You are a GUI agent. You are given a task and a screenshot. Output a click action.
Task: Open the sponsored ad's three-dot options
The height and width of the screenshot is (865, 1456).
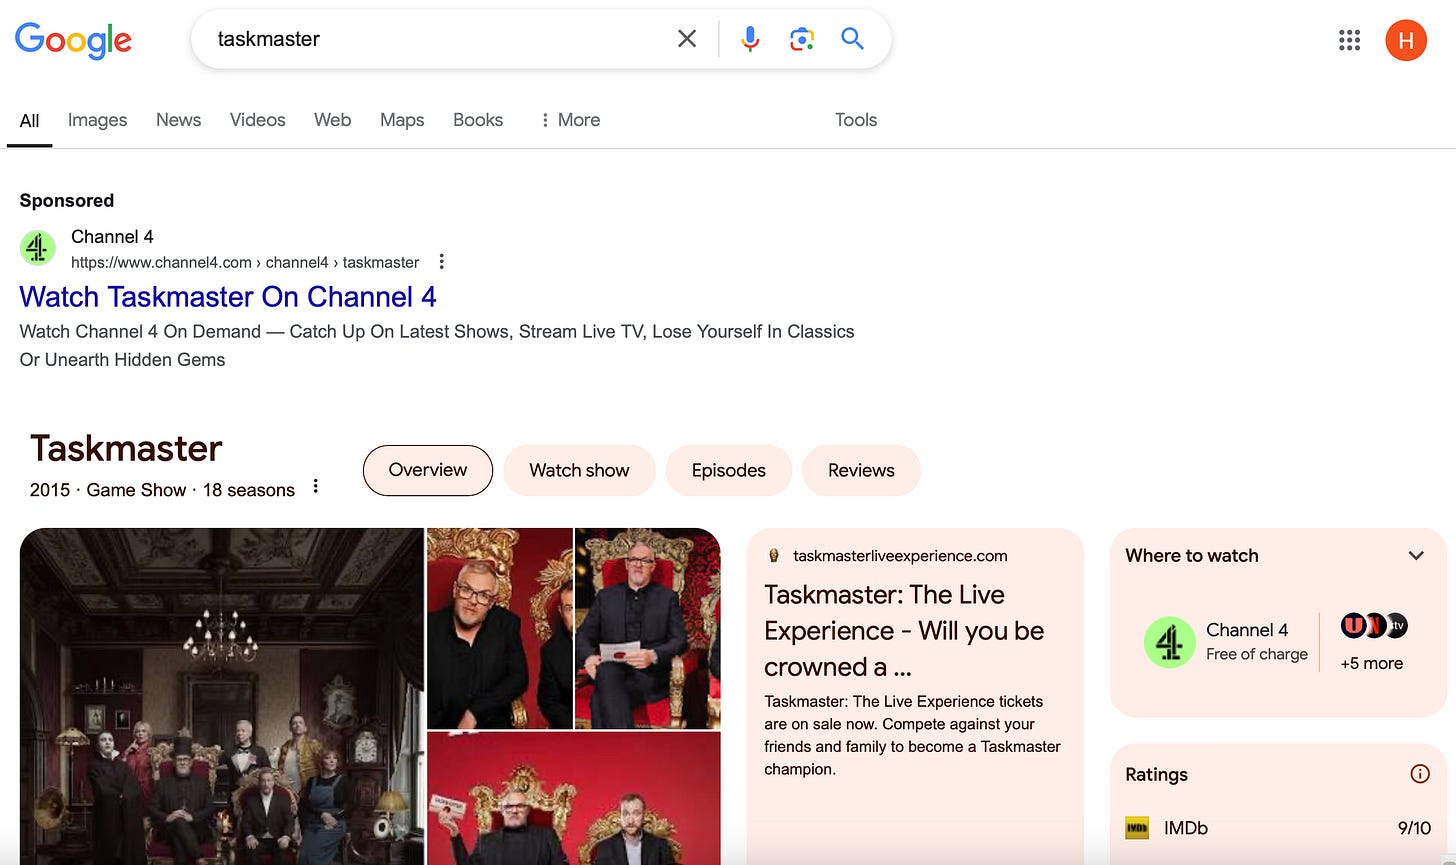pyautogui.click(x=441, y=262)
